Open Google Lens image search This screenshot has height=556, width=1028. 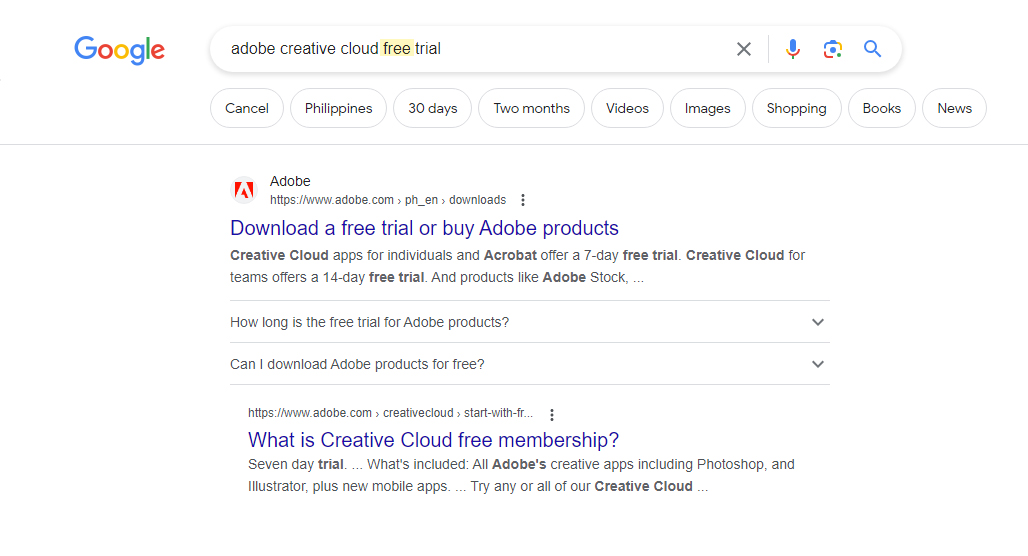[833, 49]
